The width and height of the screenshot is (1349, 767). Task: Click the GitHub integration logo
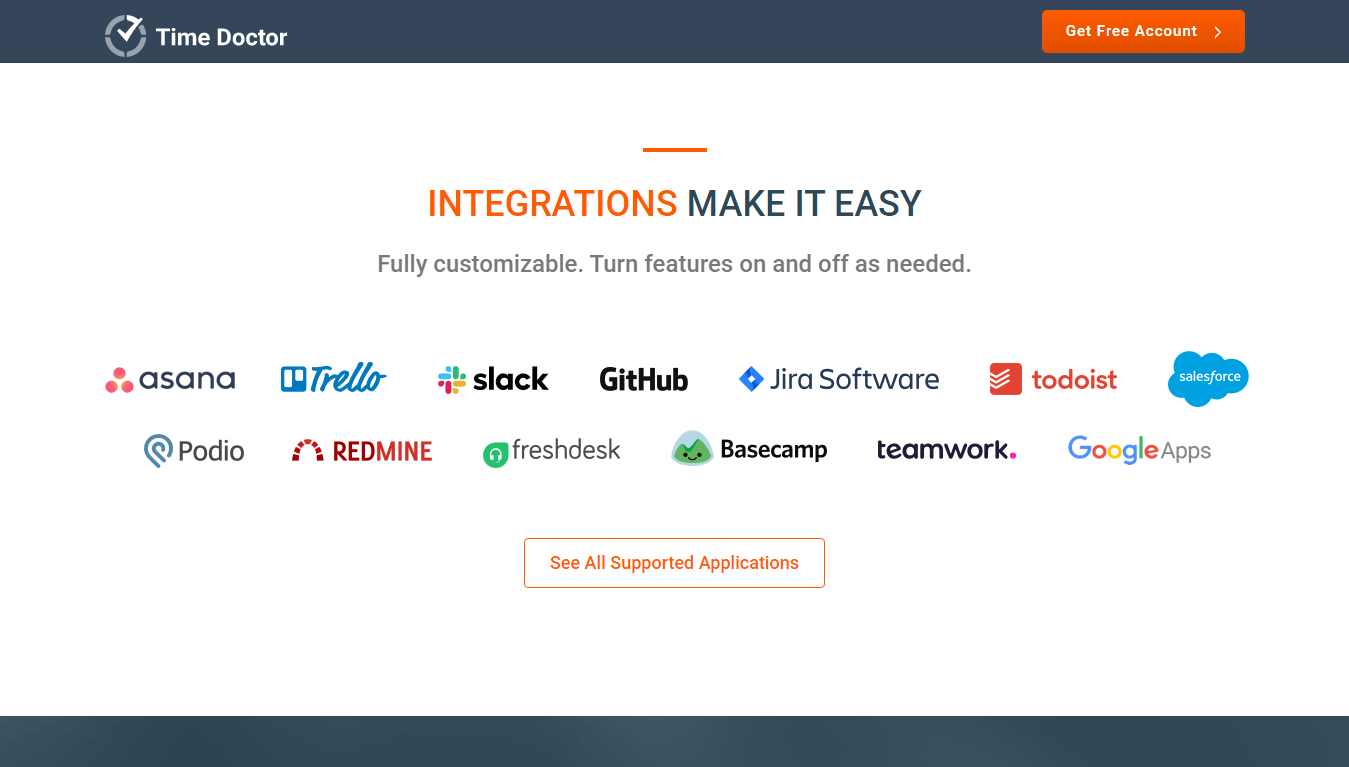pos(644,380)
